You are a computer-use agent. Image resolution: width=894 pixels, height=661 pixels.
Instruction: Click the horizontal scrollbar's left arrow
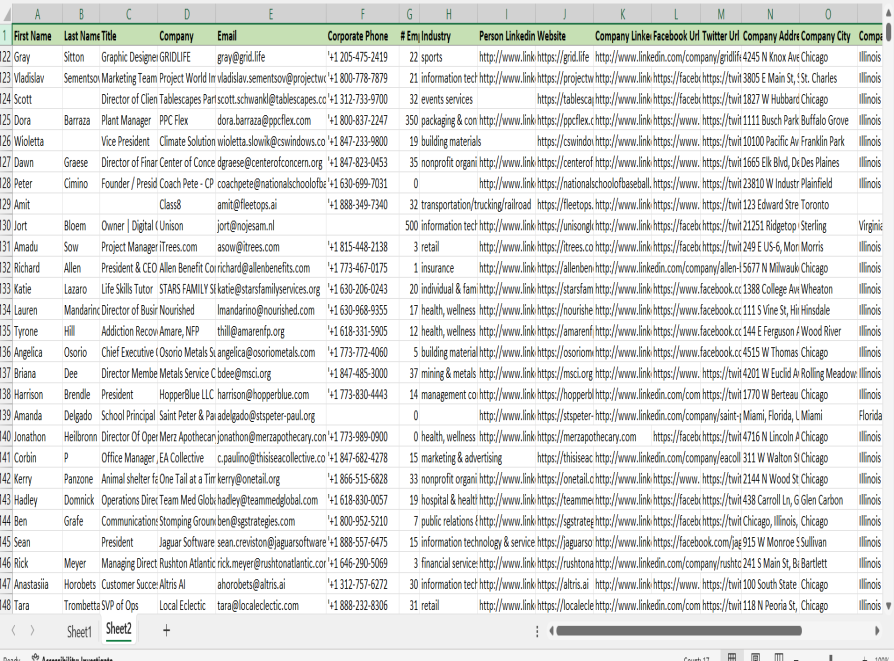click(x=551, y=631)
